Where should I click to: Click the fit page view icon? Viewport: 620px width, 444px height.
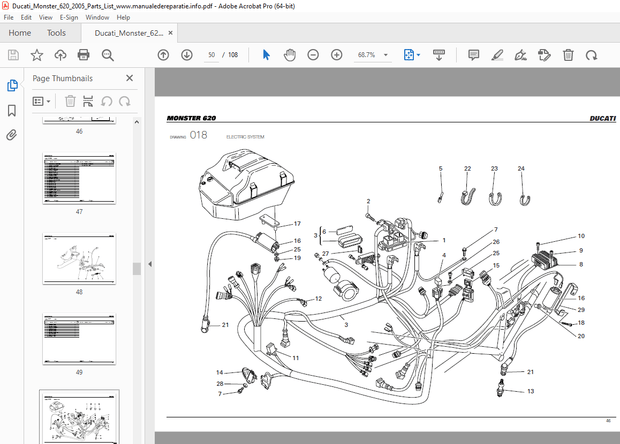(x=408, y=55)
